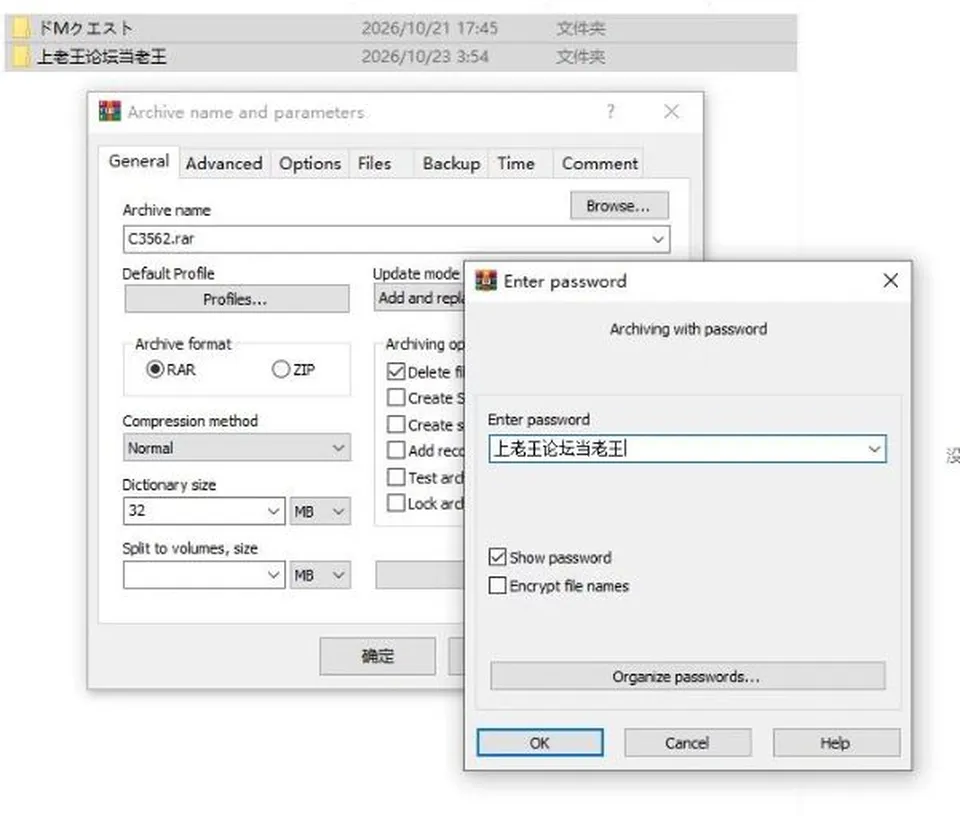The height and width of the screenshot is (816, 960).
Task: Open Organize passwords... button
Action: (x=687, y=676)
